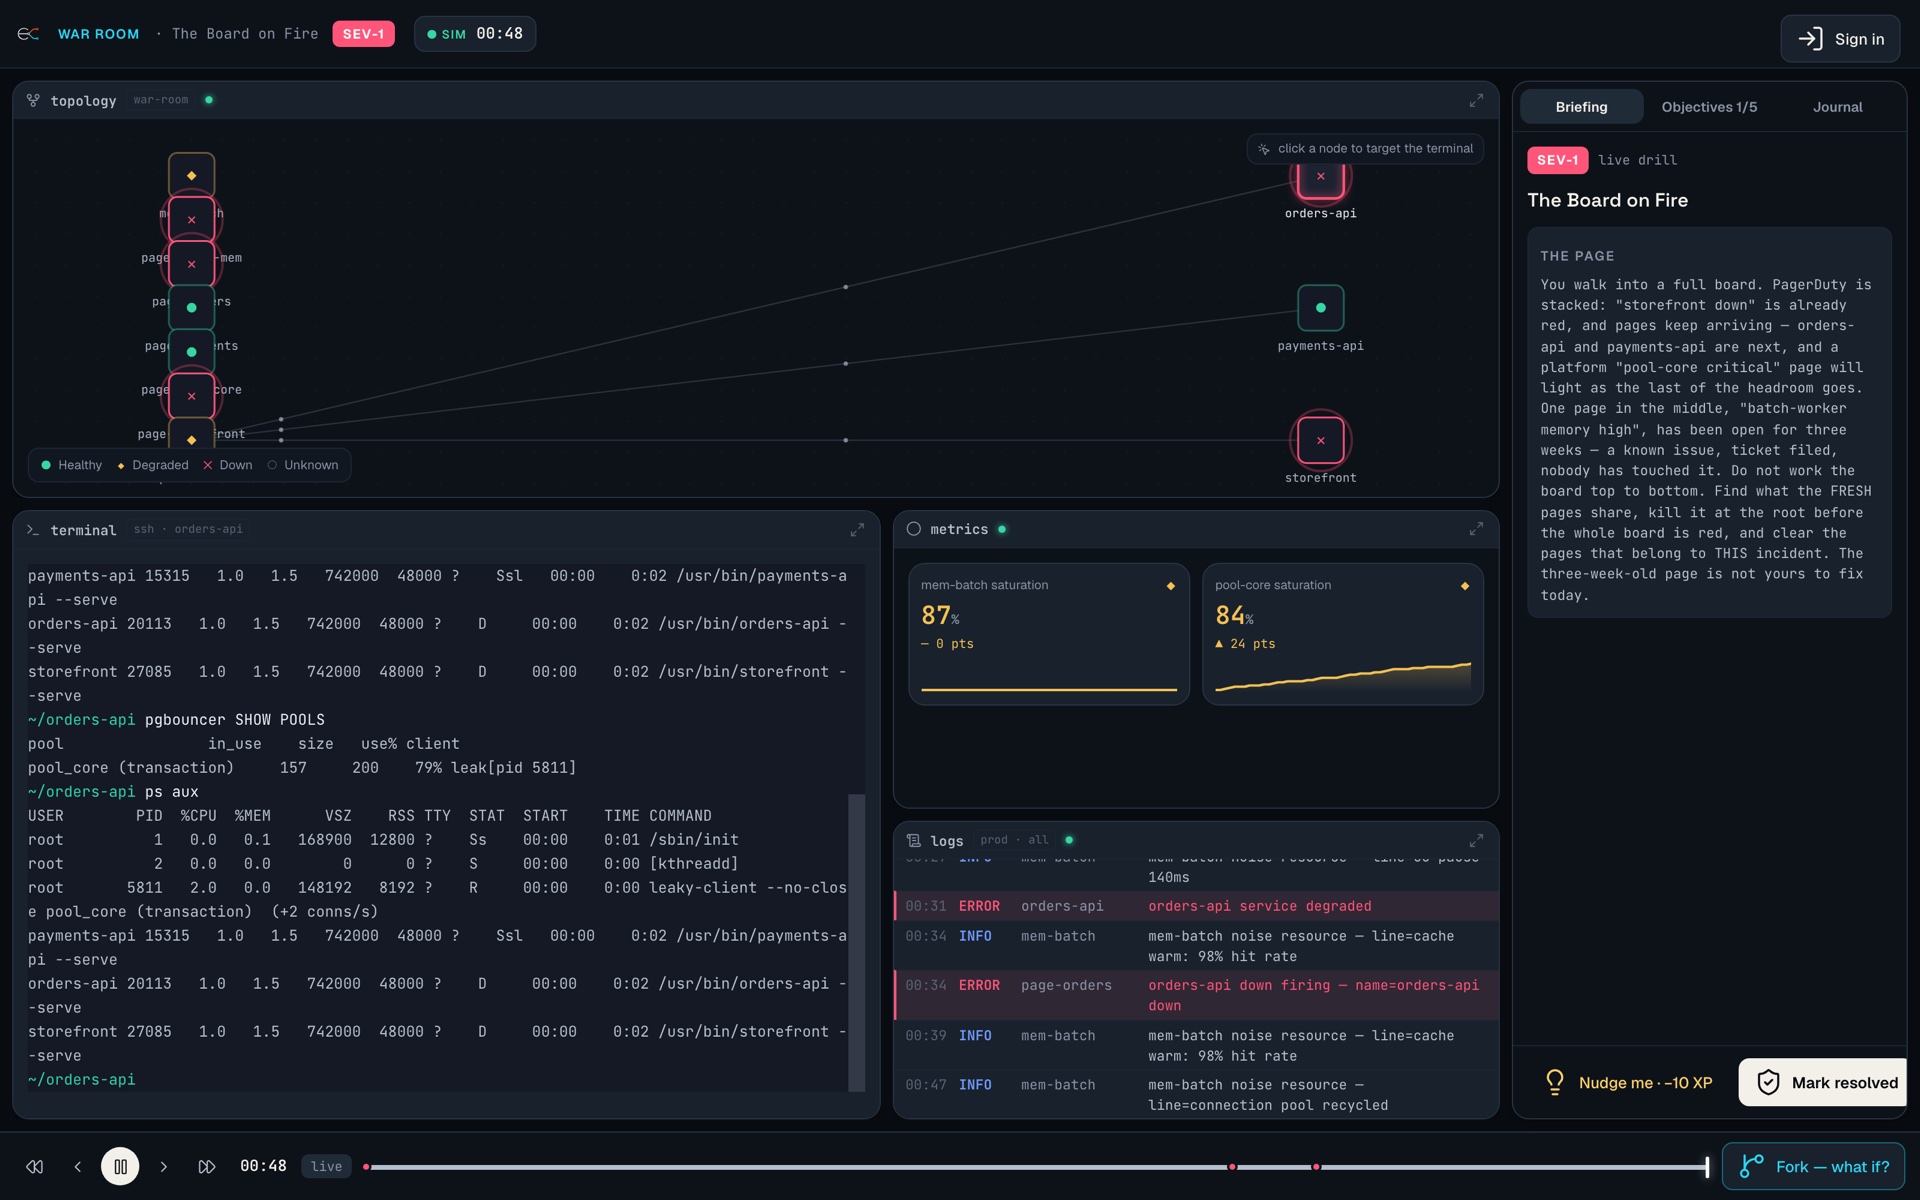The image size is (1920, 1200).
Task: Click the 'orders-api down firing' error log row
Action: 1196,995
